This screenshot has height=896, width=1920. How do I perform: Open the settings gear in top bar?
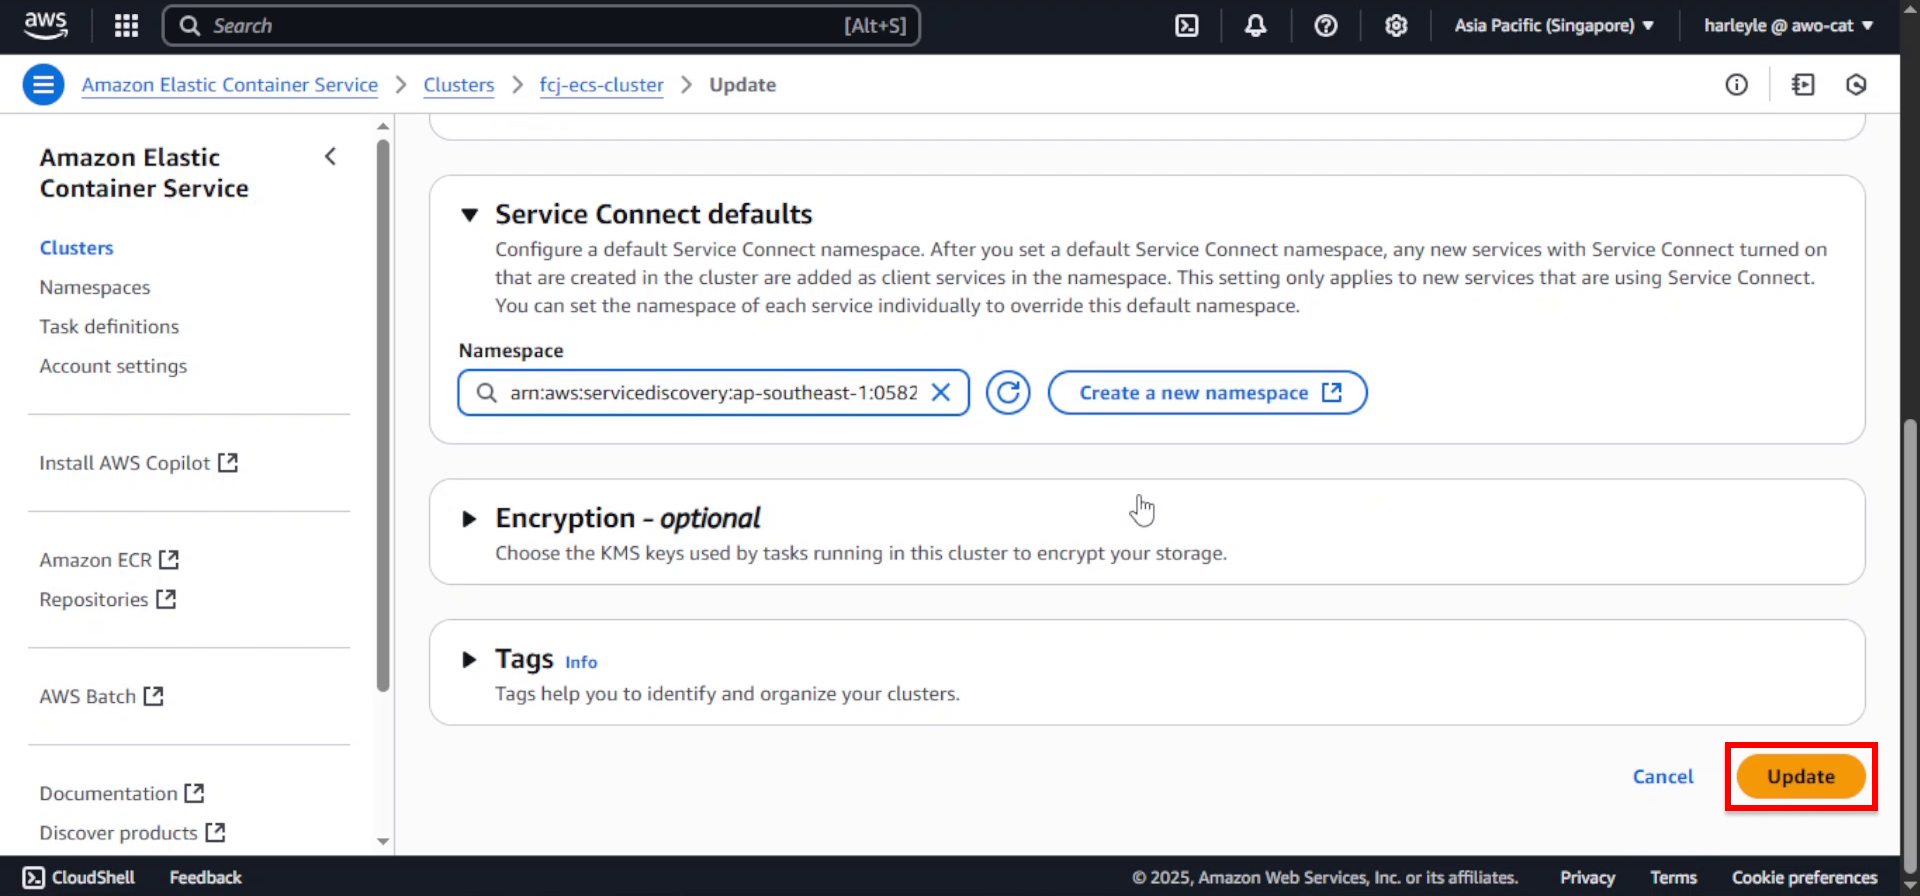tap(1396, 26)
